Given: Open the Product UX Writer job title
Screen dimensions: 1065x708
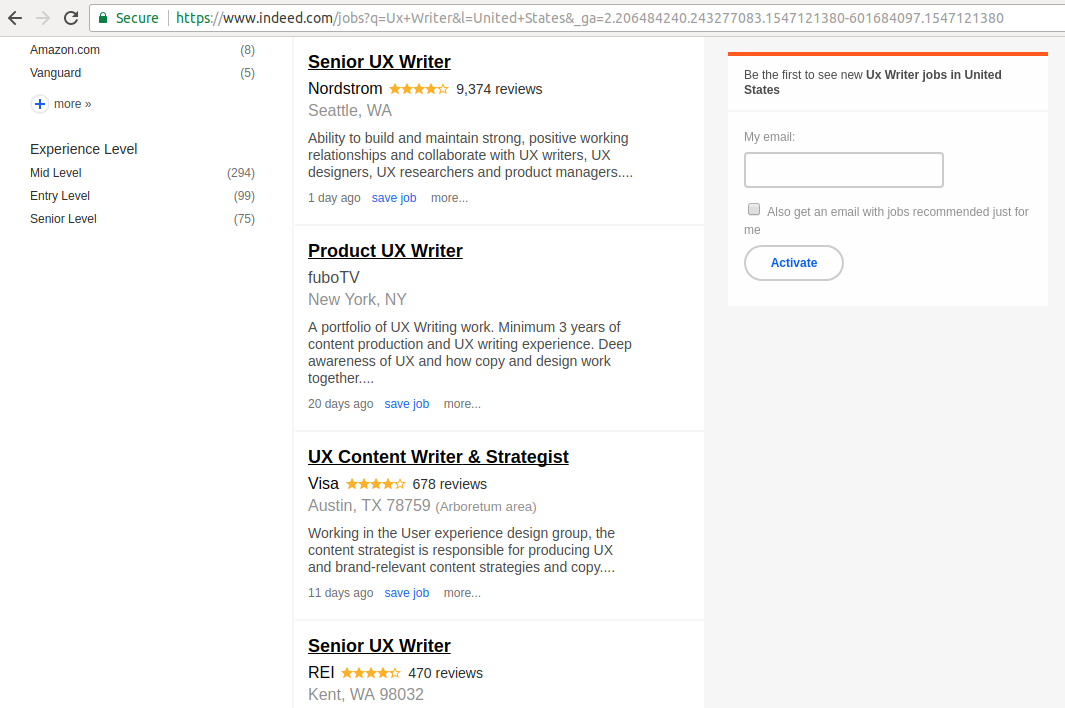Looking at the screenshot, I should pyautogui.click(x=385, y=251).
